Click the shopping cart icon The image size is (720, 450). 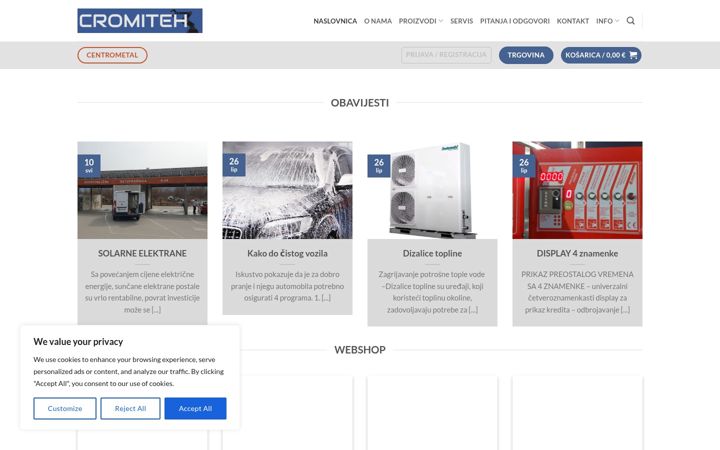(x=633, y=55)
